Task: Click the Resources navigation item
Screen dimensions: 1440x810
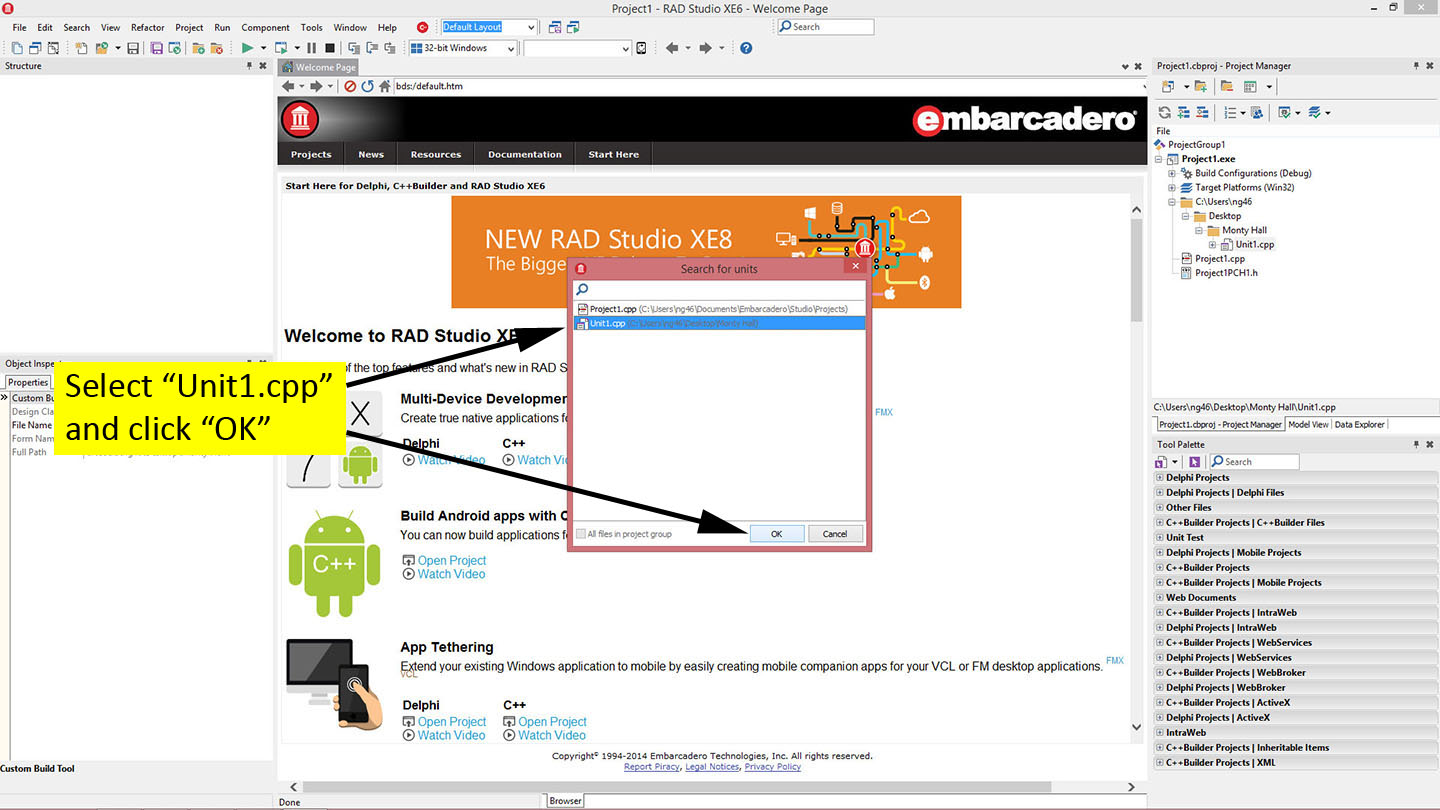Action: [x=436, y=154]
